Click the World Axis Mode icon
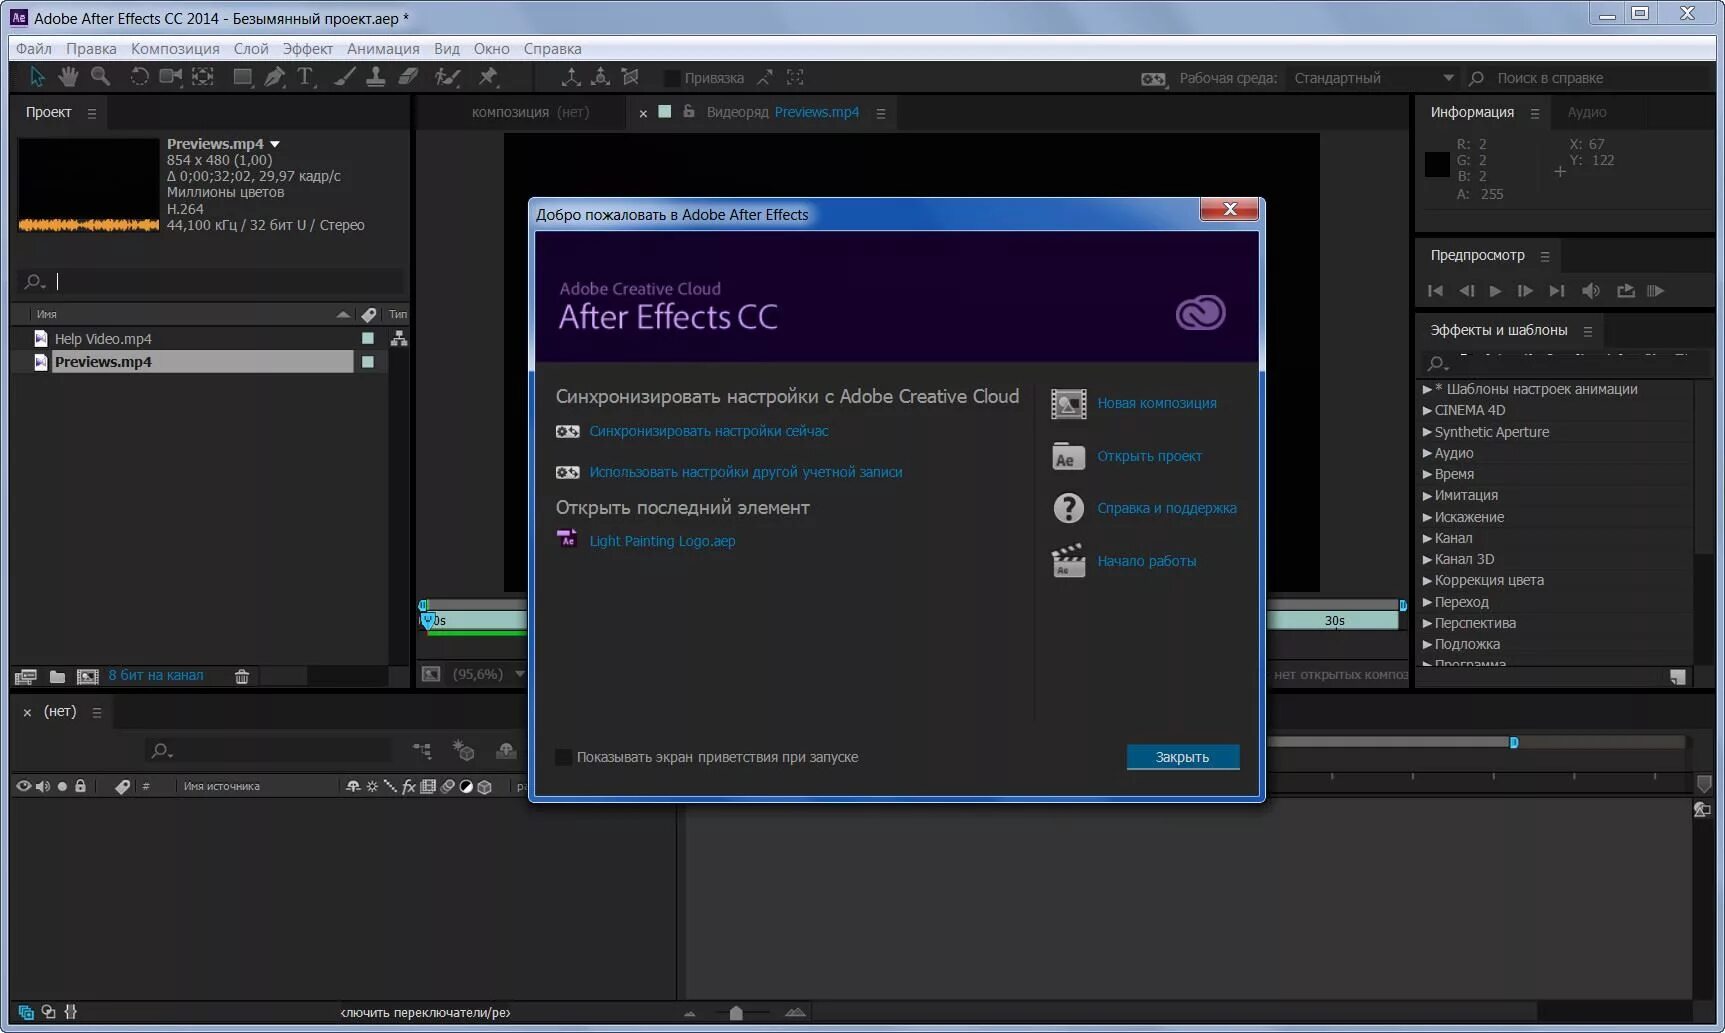 point(600,77)
